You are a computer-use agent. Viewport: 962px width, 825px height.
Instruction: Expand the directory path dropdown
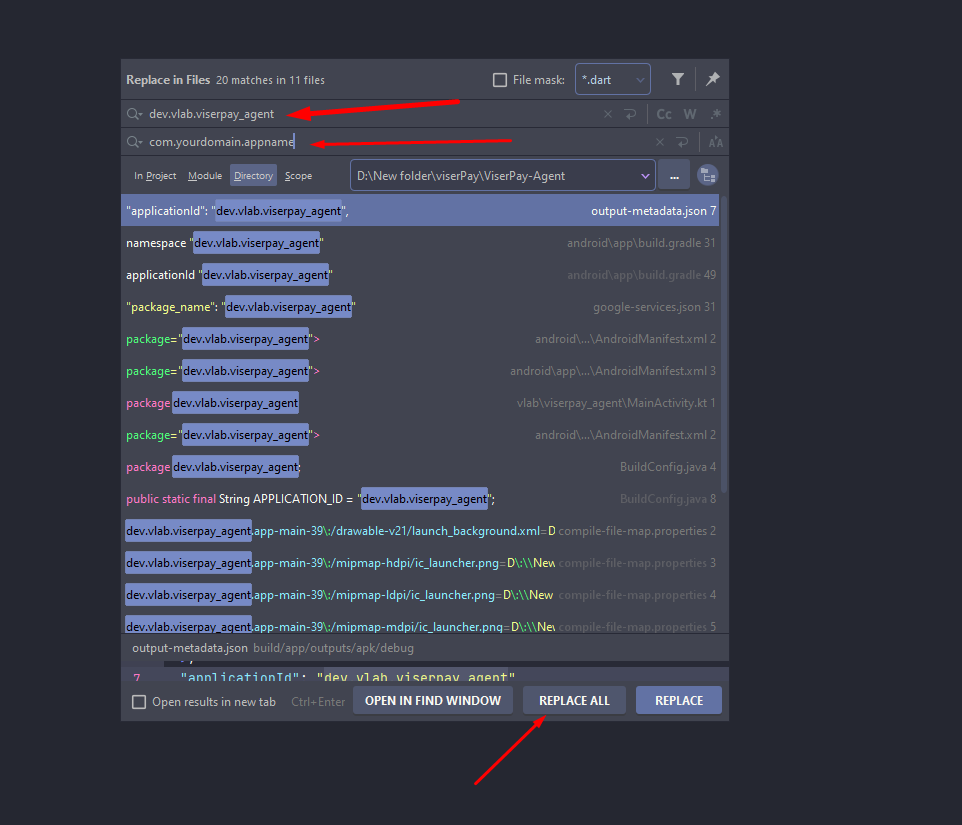(644, 176)
